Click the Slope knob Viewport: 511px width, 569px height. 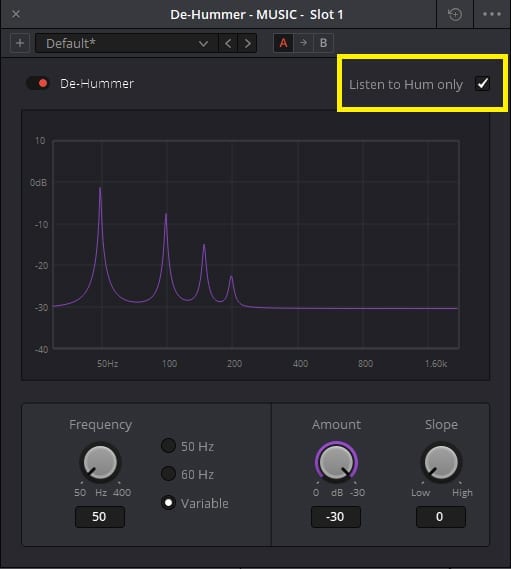click(x=441, y=462)
